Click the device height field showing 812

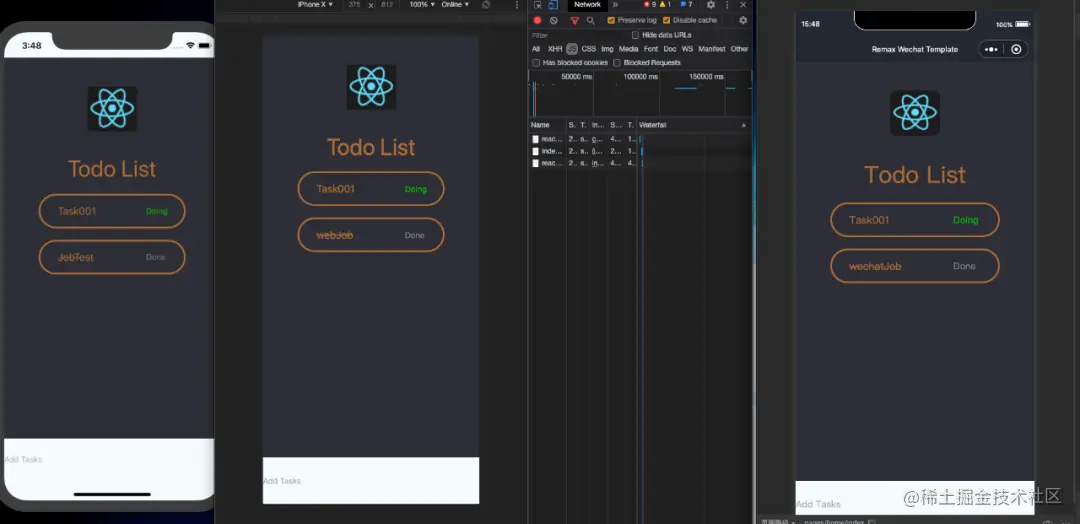387,5
